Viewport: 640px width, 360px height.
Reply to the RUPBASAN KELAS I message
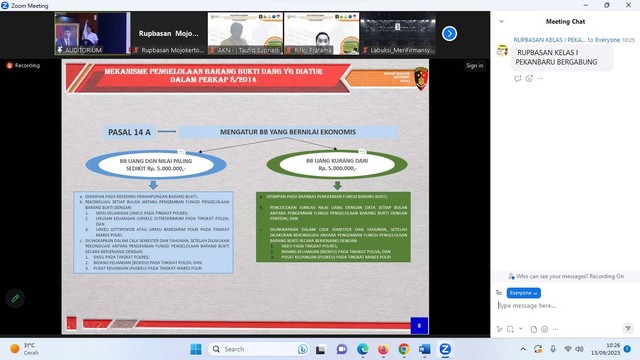point(518,78)
